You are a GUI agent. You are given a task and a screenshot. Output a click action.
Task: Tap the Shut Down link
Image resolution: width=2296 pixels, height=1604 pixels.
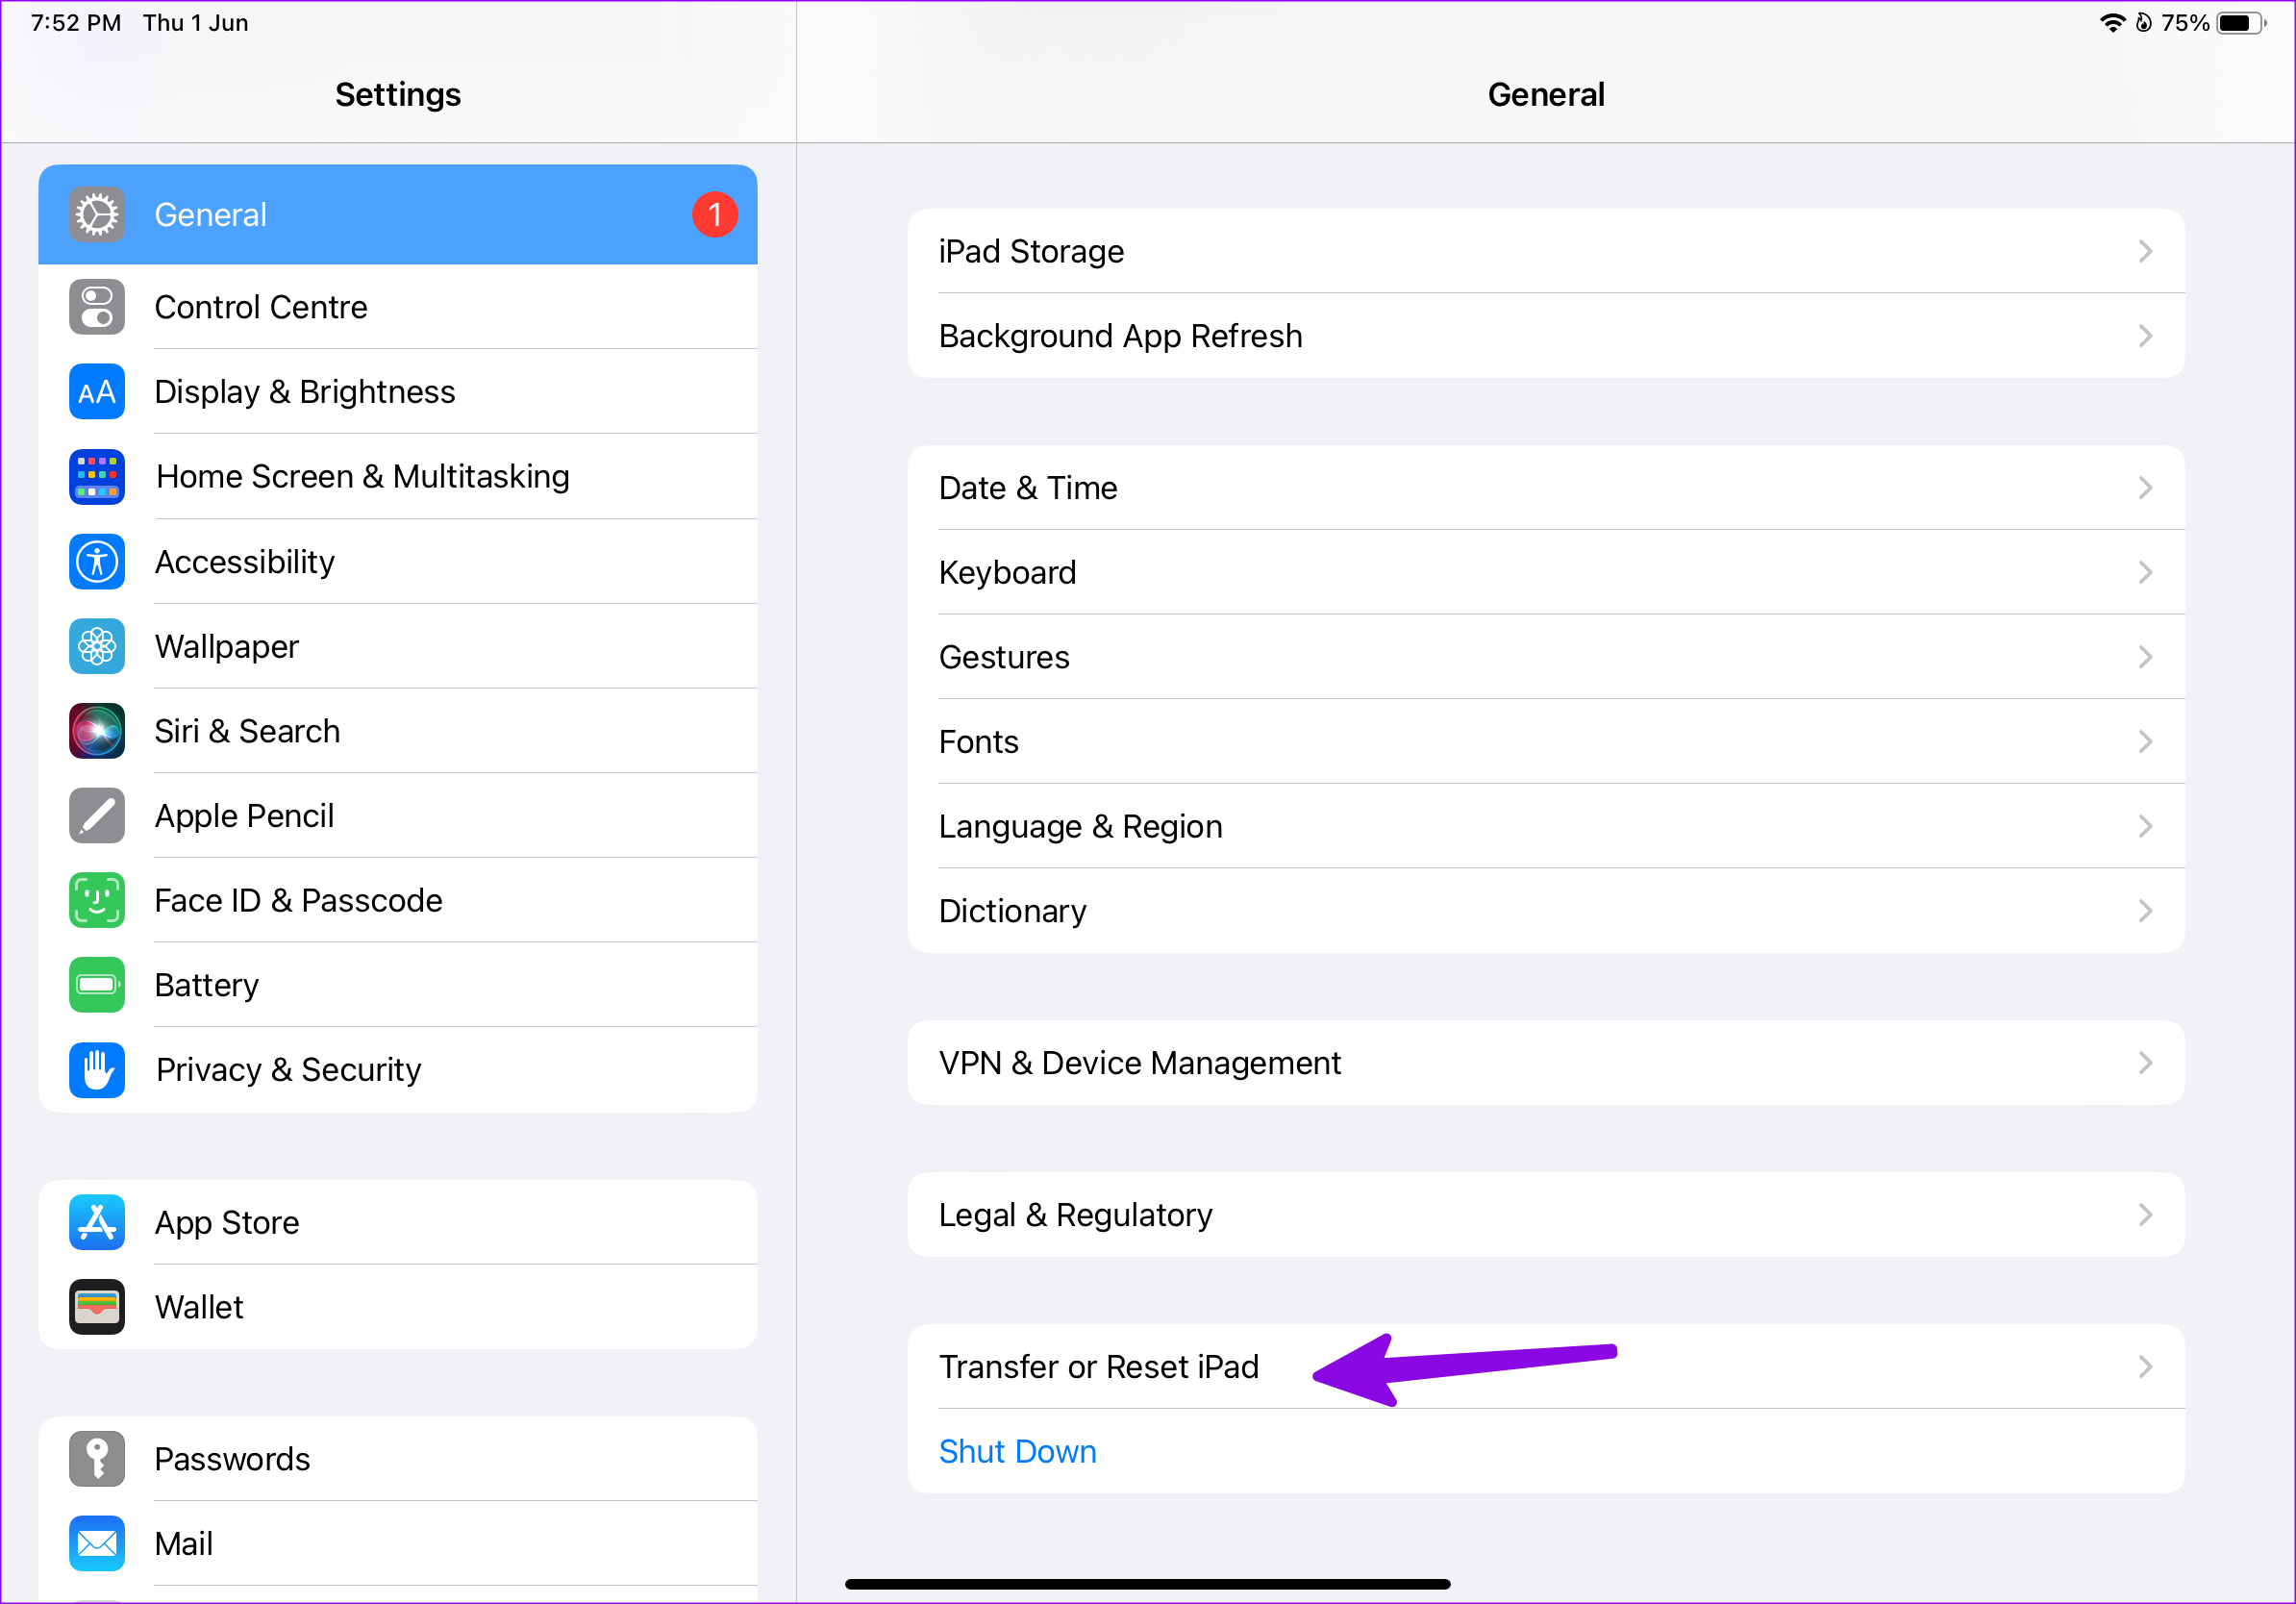(1017, 1451)
